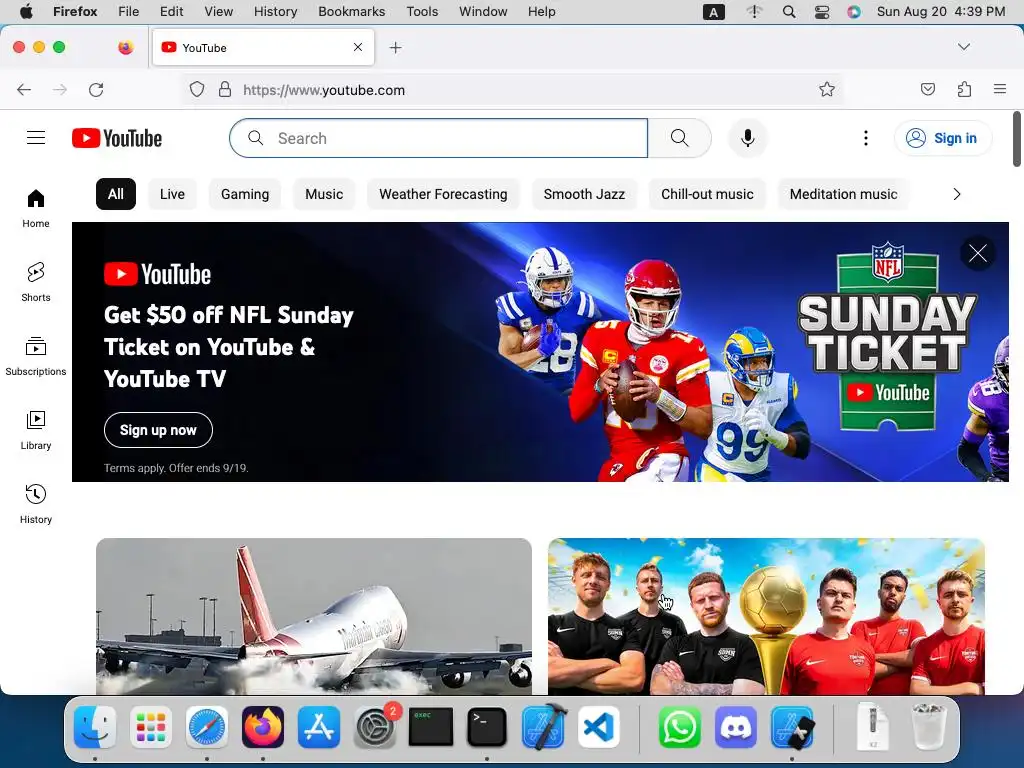Image resolution: width=1024 pixels, height=768 pixels.
Task: Go back with Firefox back arrow
Action: pos(24,89)
